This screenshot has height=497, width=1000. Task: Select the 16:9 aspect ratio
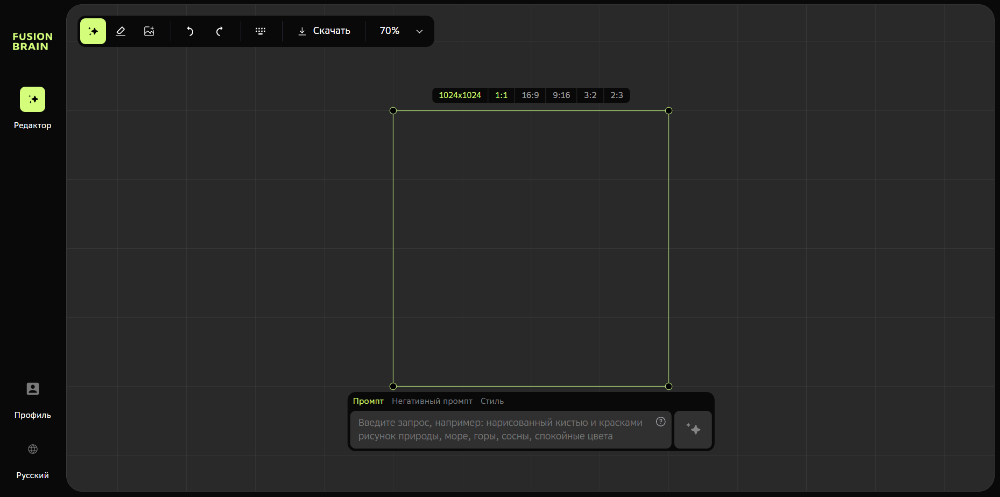[530, 95]
